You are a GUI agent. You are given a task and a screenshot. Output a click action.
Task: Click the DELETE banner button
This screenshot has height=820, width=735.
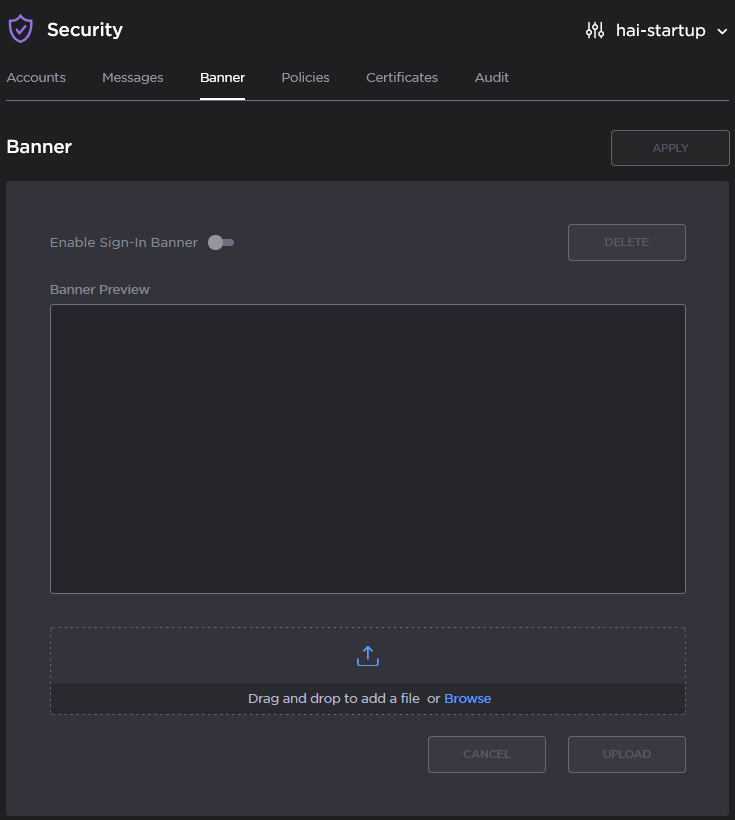tap(626, 242)
